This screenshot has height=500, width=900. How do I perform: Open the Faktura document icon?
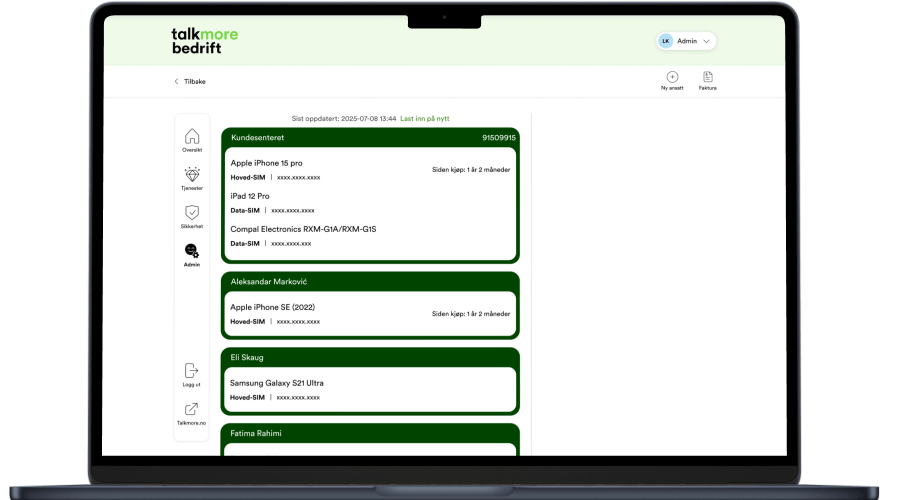tap(708, 77)
